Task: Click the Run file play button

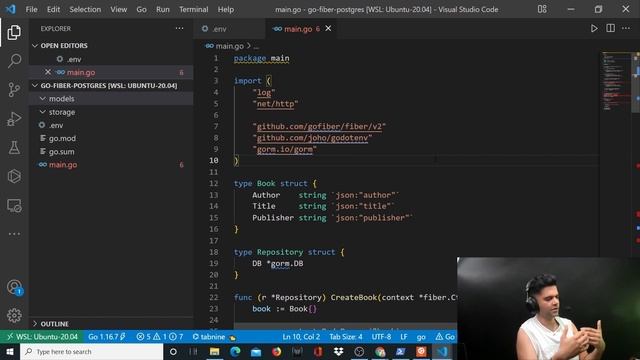Action: pyautogui.click(x=594, y=29)
